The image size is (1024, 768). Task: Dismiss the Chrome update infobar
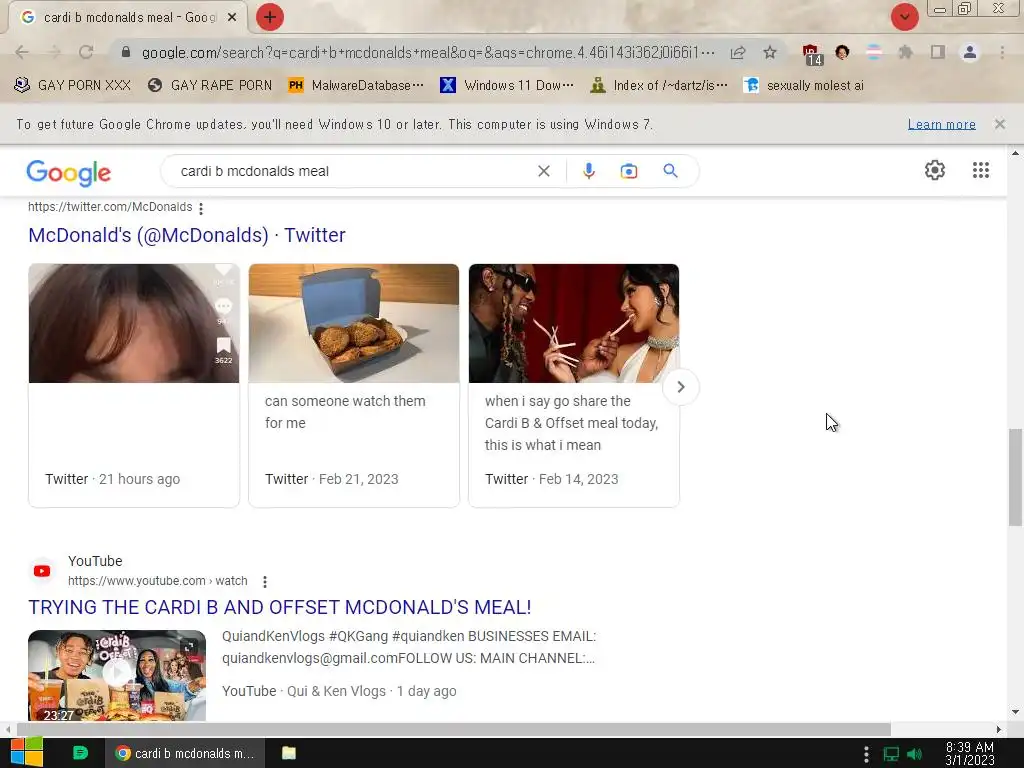[999, 124]
